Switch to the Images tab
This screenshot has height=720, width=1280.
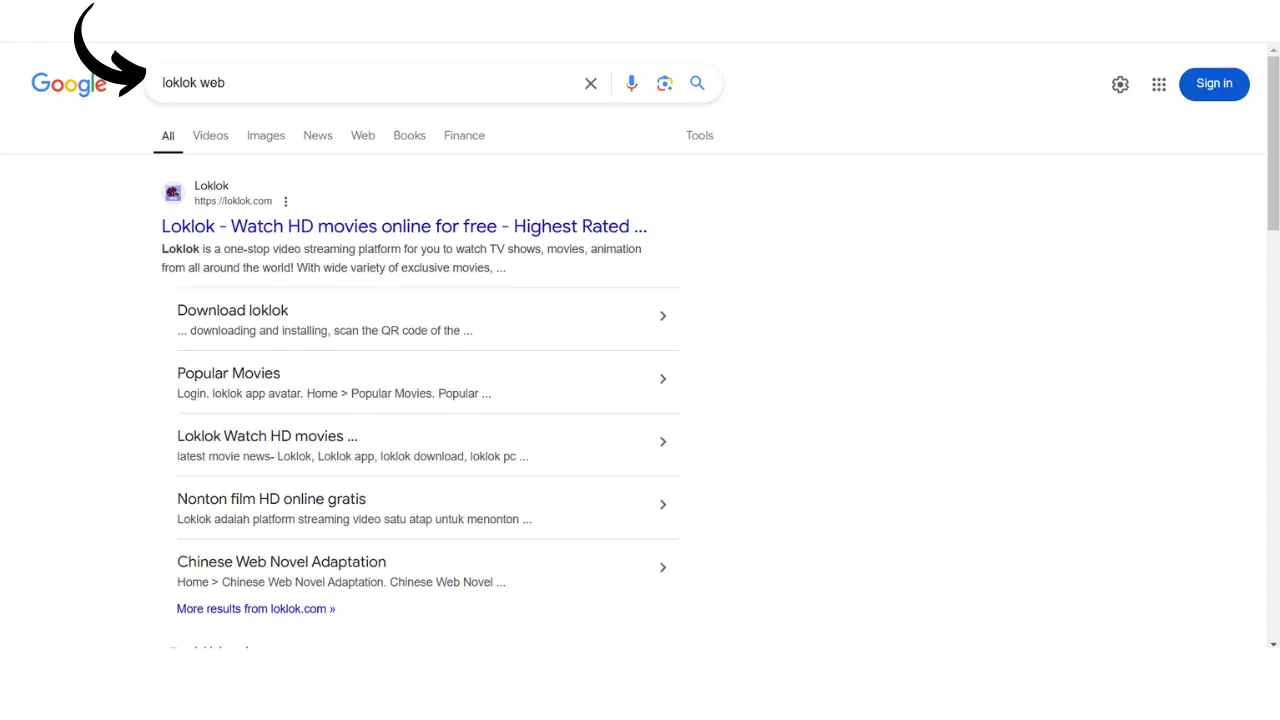(x=266, y=136)
